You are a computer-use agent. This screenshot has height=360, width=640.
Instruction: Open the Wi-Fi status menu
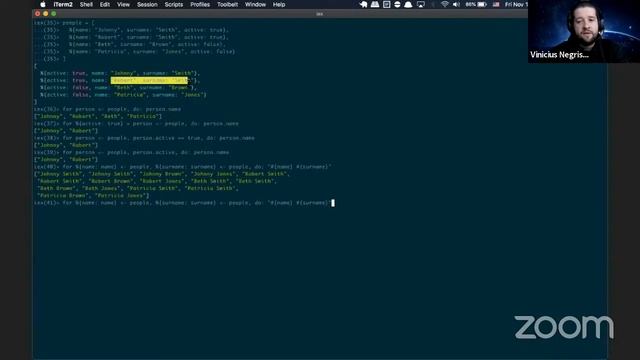(444, 4)
